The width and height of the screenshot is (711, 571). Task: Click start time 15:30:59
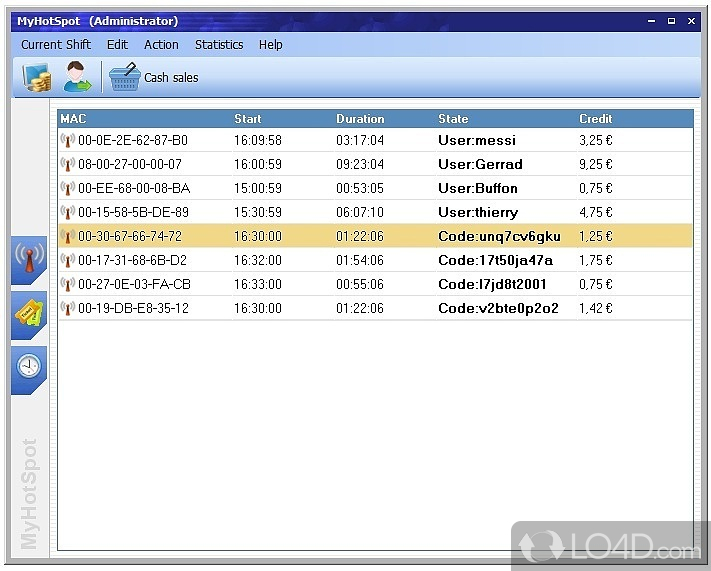click(x=258, y=212)
